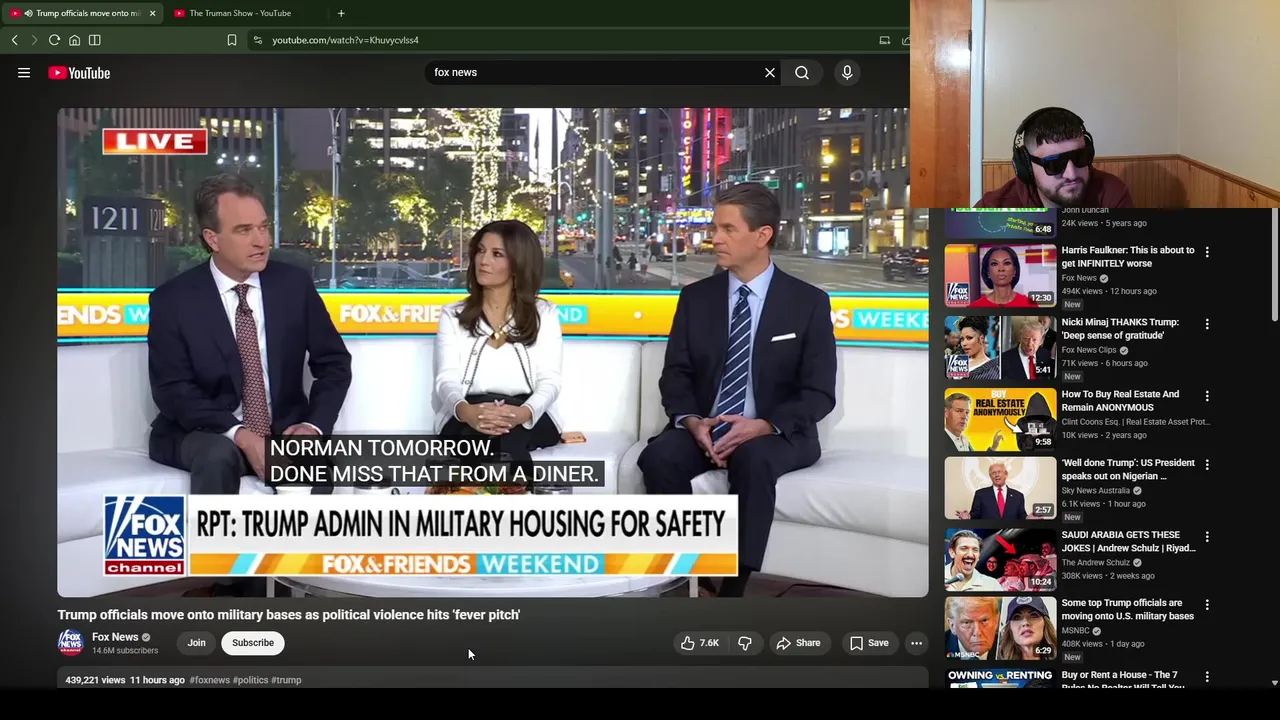1280x720 pixels.
Task: Join the Fox News channel membership
Action: tap(196, 643)
